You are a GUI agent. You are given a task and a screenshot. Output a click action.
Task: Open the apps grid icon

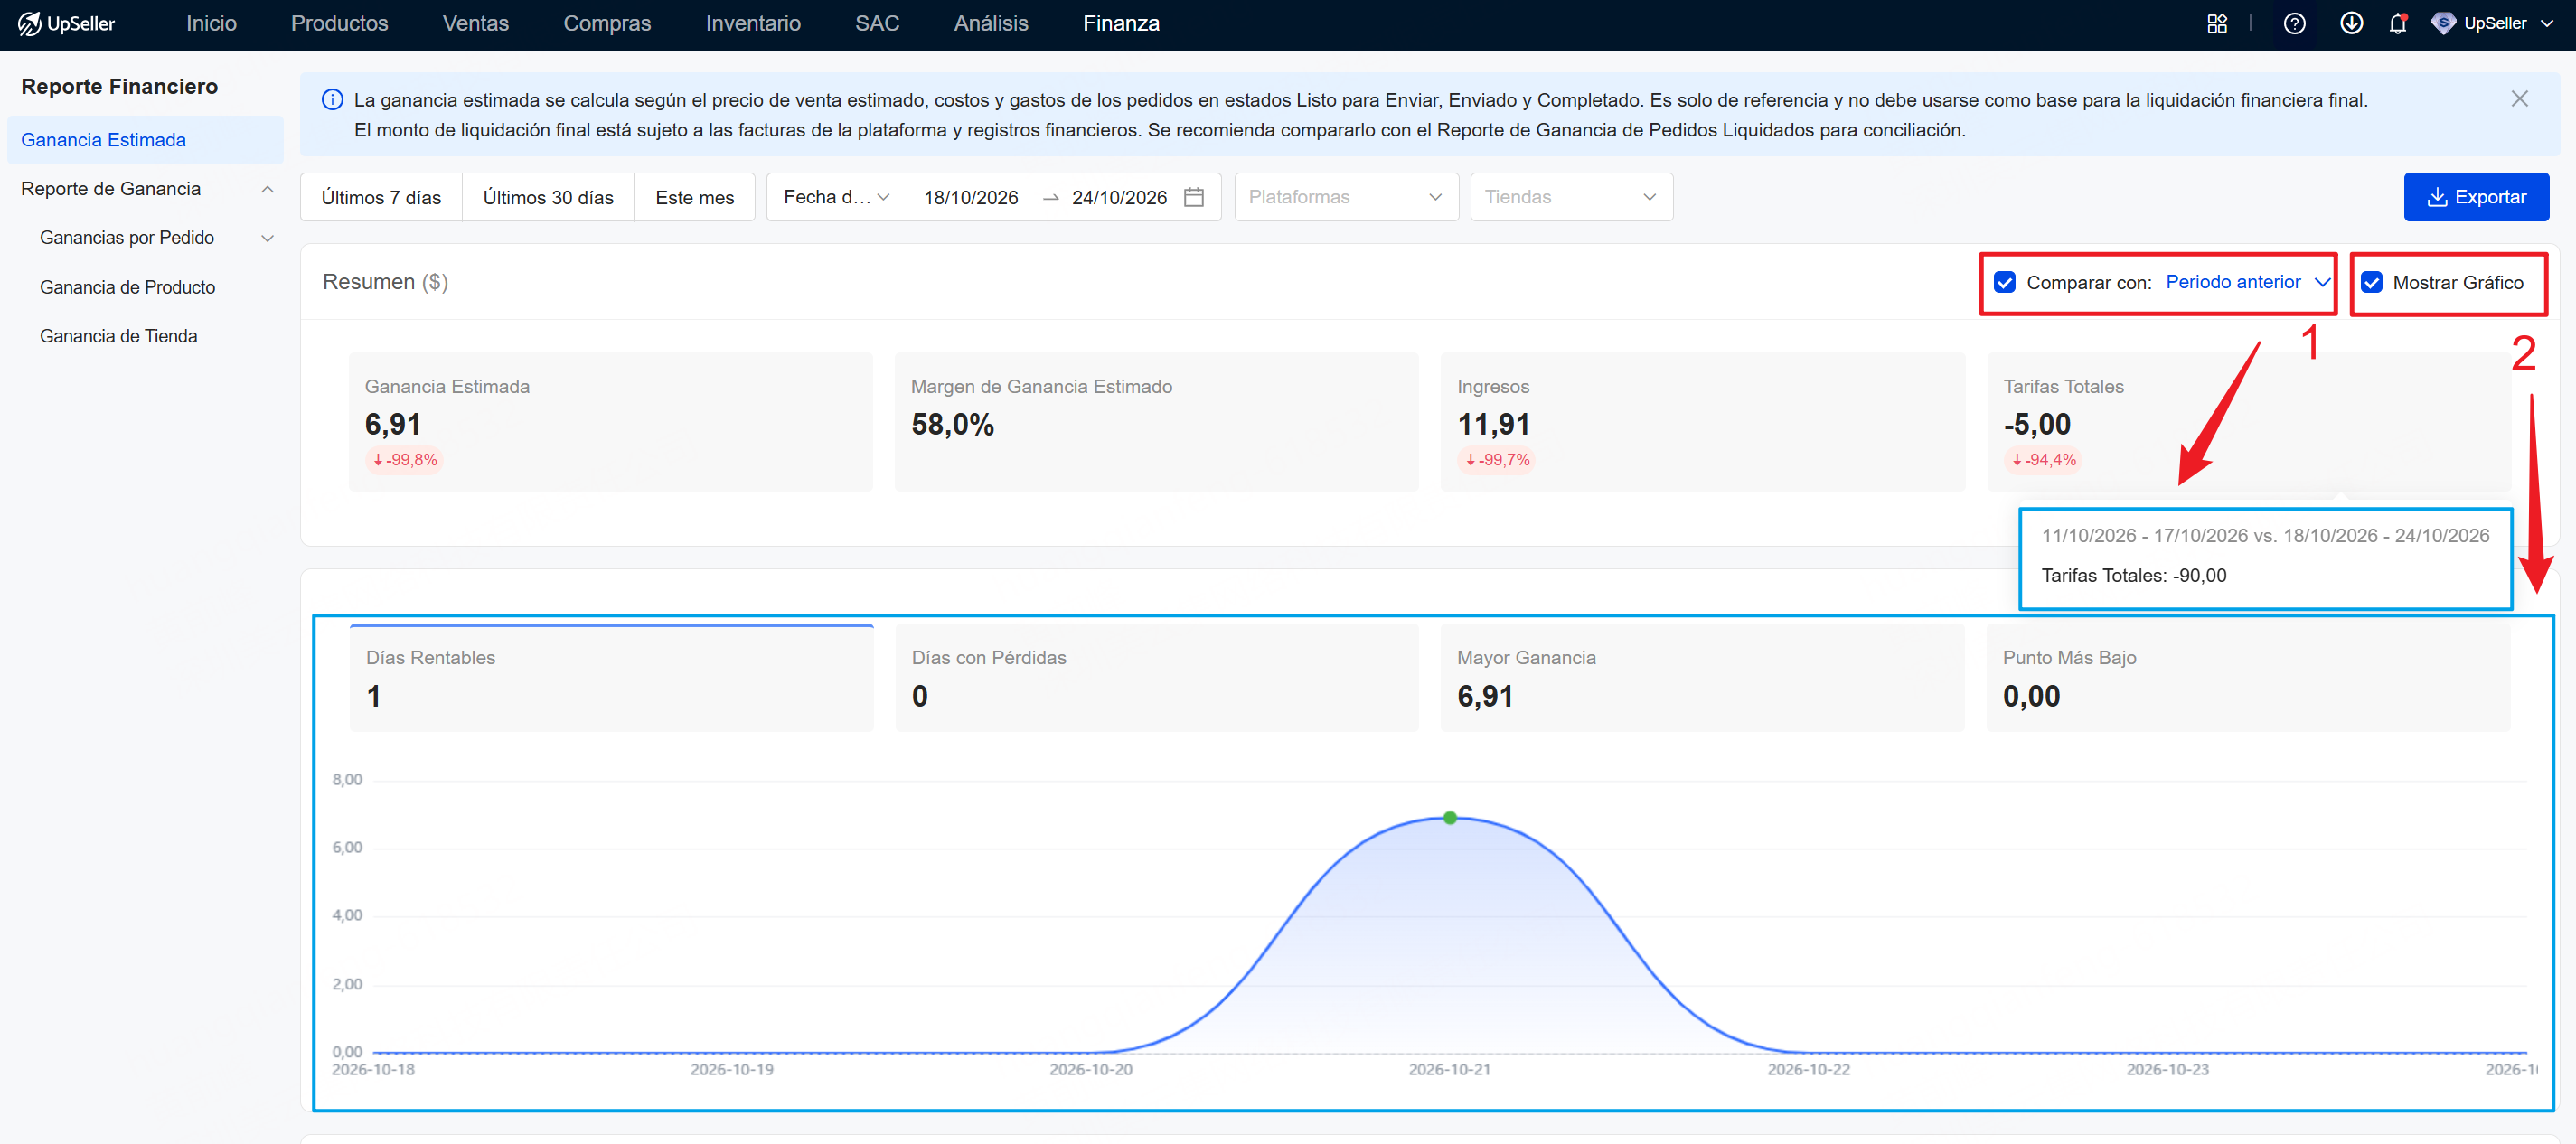pyautogui.click(x=2217, y=24)
